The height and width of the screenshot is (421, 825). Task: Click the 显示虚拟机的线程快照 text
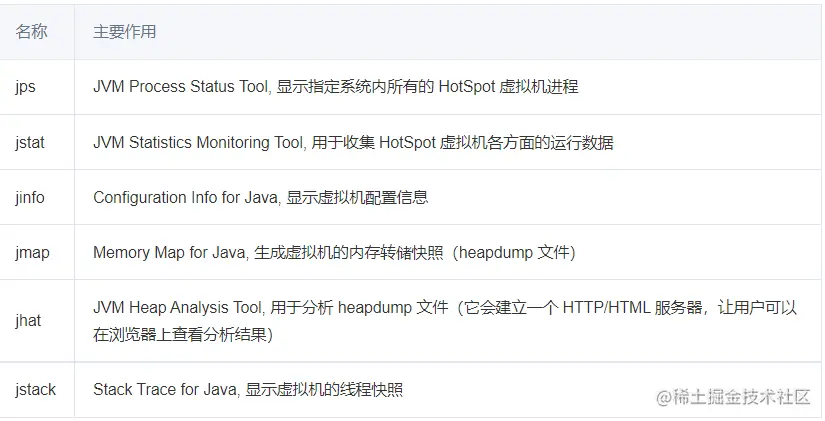324,390
